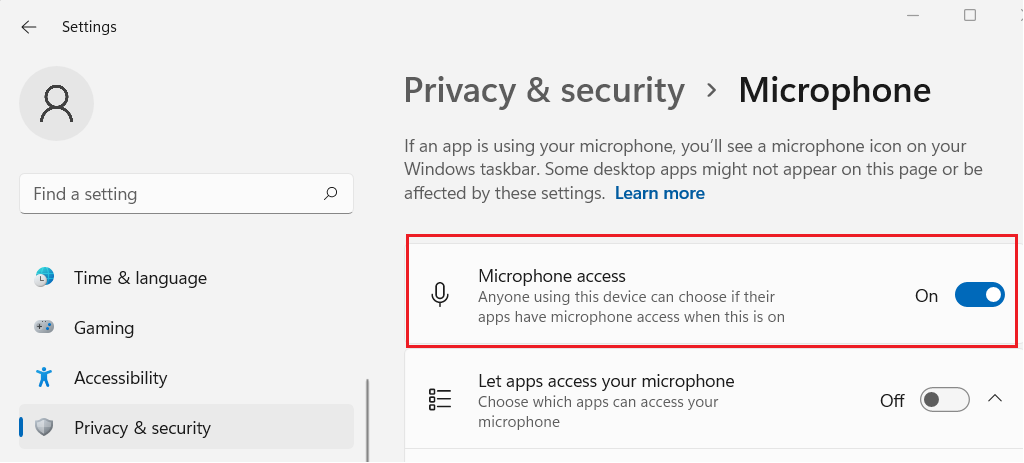This screenshot has height=463, width=1024.
Task: Click the search magnifier icon
Action: [x=330, y=193]
